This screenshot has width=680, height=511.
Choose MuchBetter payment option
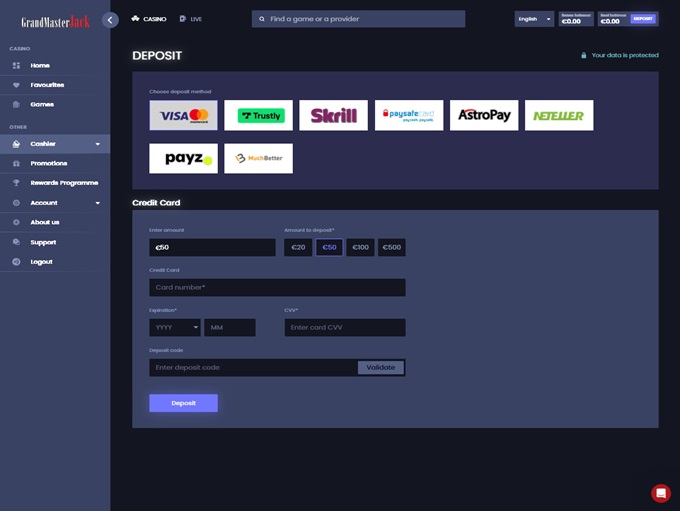258,158
